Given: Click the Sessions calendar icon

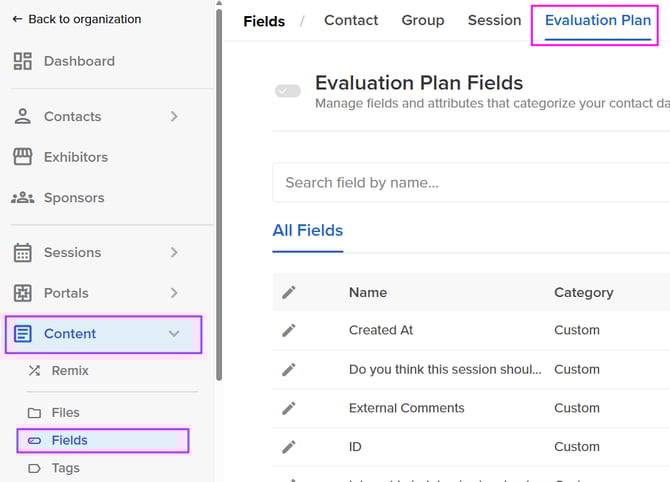Looking at the screenshot, I should point(22,253).
